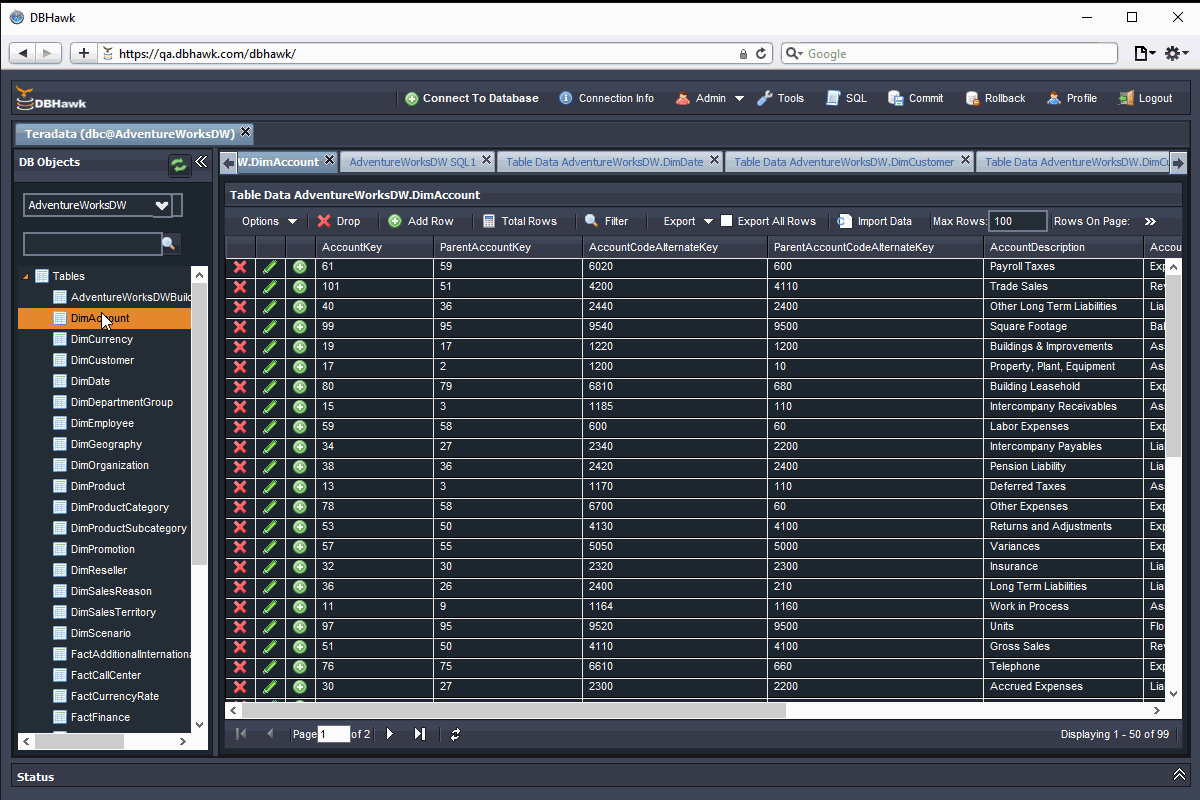The image size is (1200, 800).
Task: Expand the Status panel
Action: click(x=1178, y=776)
